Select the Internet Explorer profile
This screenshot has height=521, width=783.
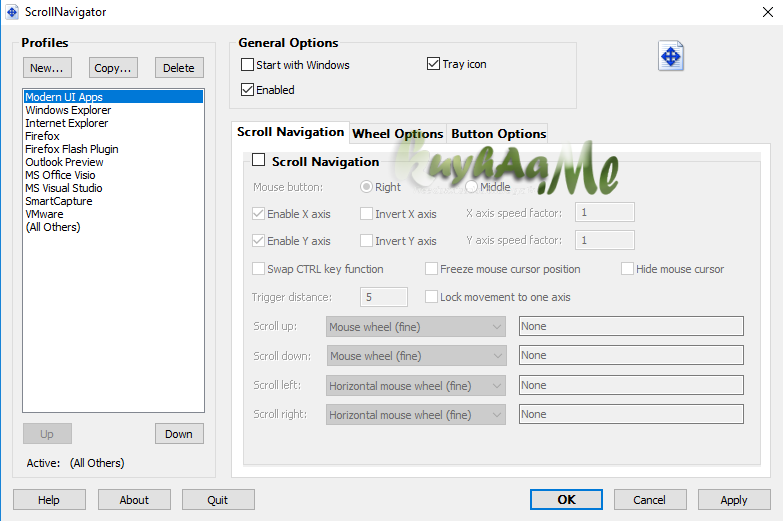(113, 123)
